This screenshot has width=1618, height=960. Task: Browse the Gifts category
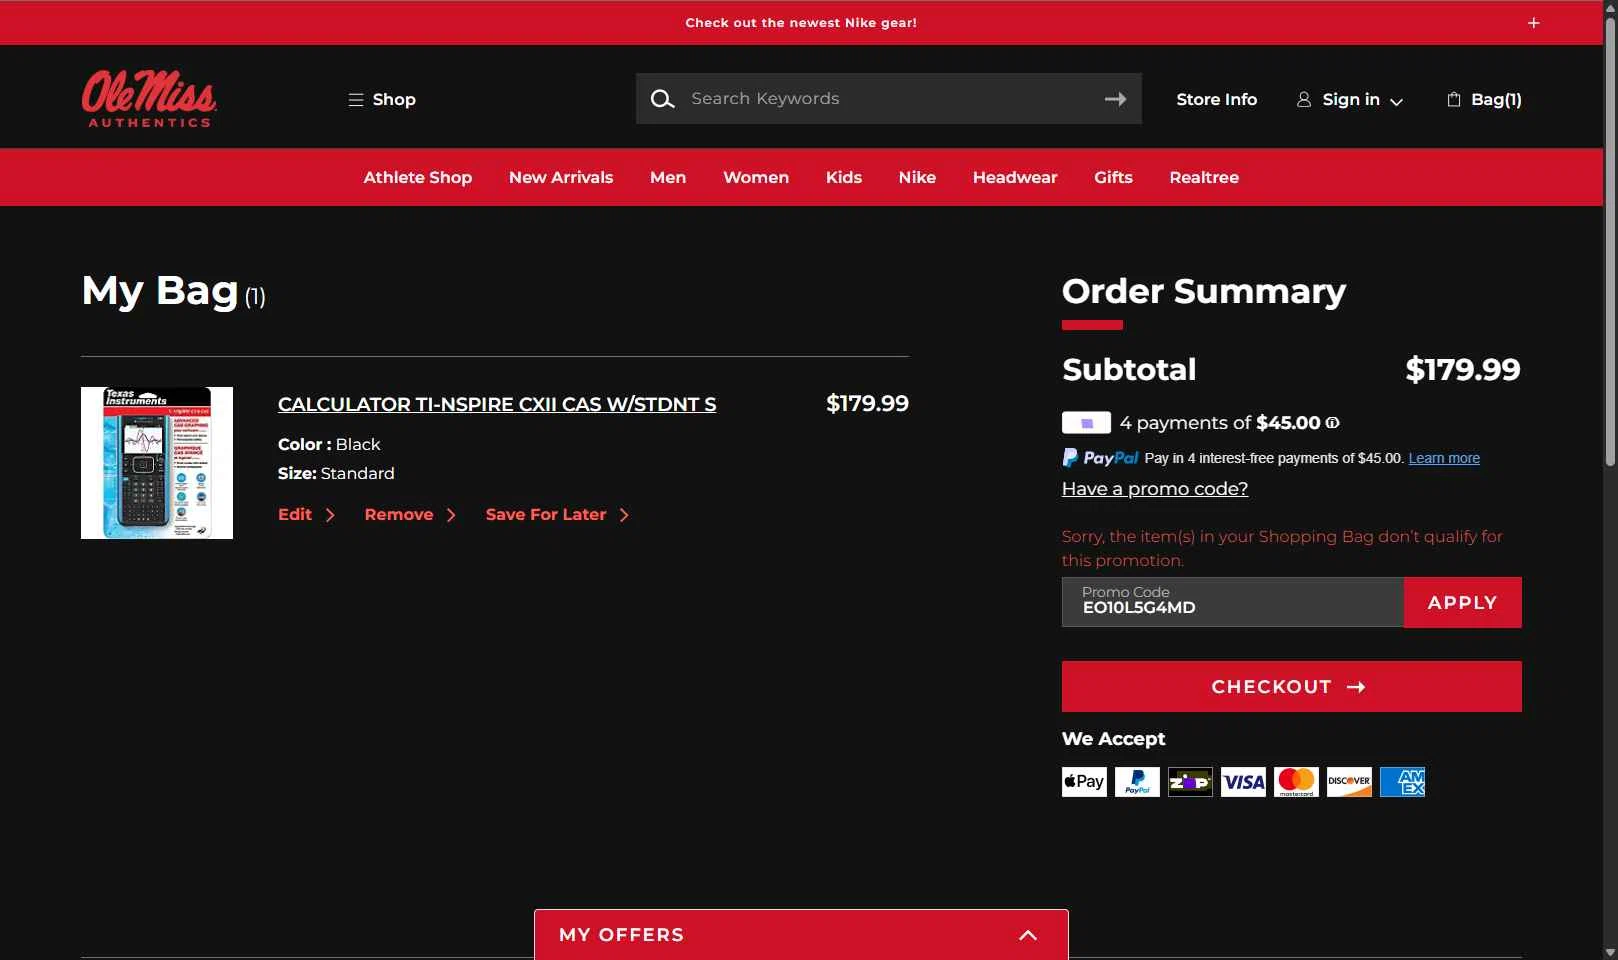[1113, 177]
